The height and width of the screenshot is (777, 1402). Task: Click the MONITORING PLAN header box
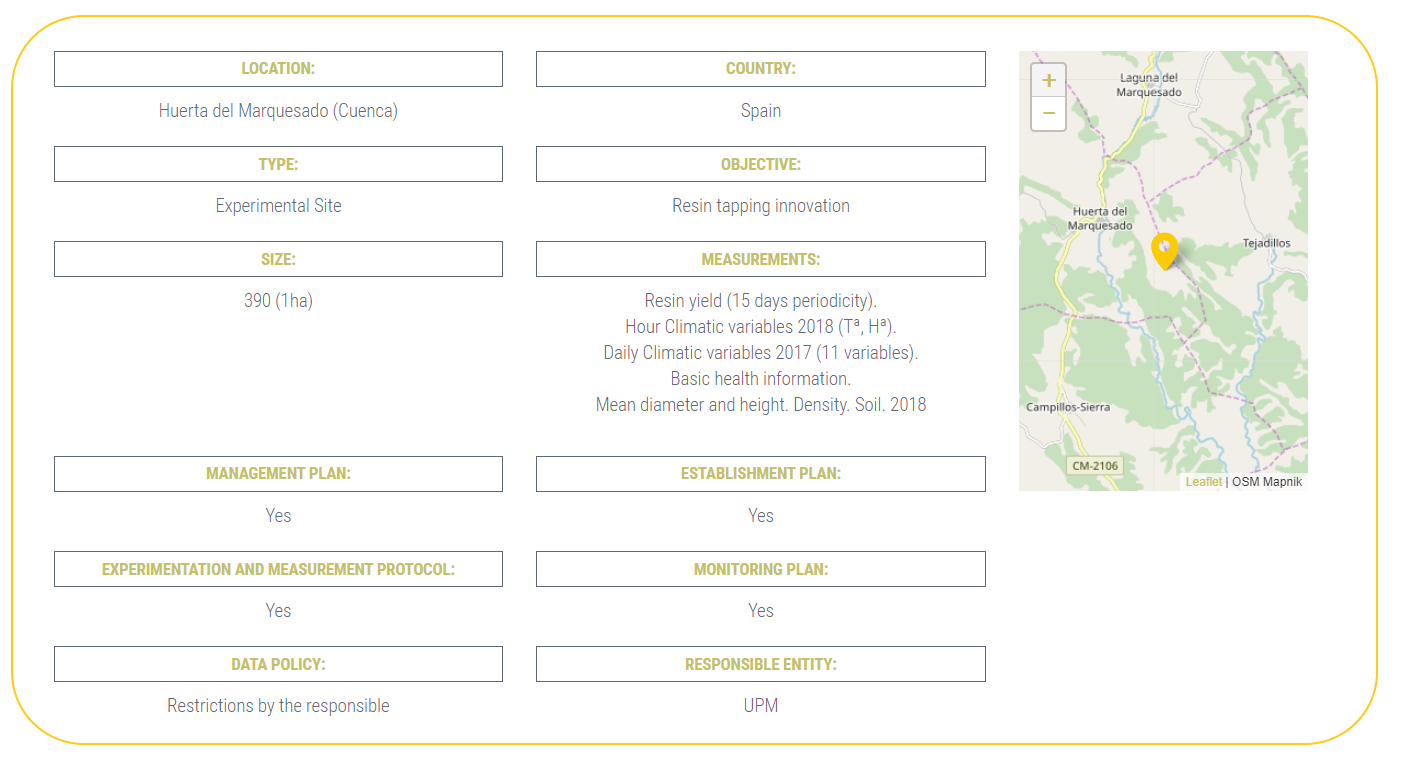tap(761, 569)
